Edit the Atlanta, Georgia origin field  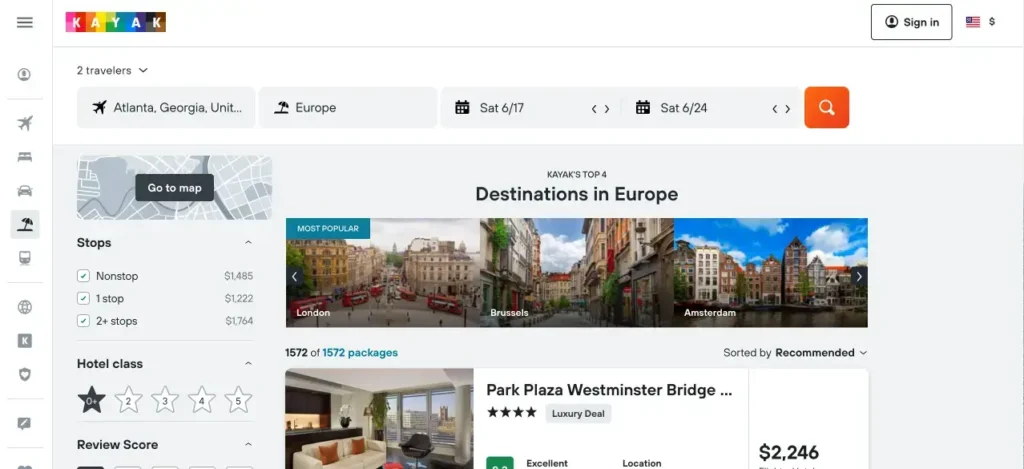(166, 108)
